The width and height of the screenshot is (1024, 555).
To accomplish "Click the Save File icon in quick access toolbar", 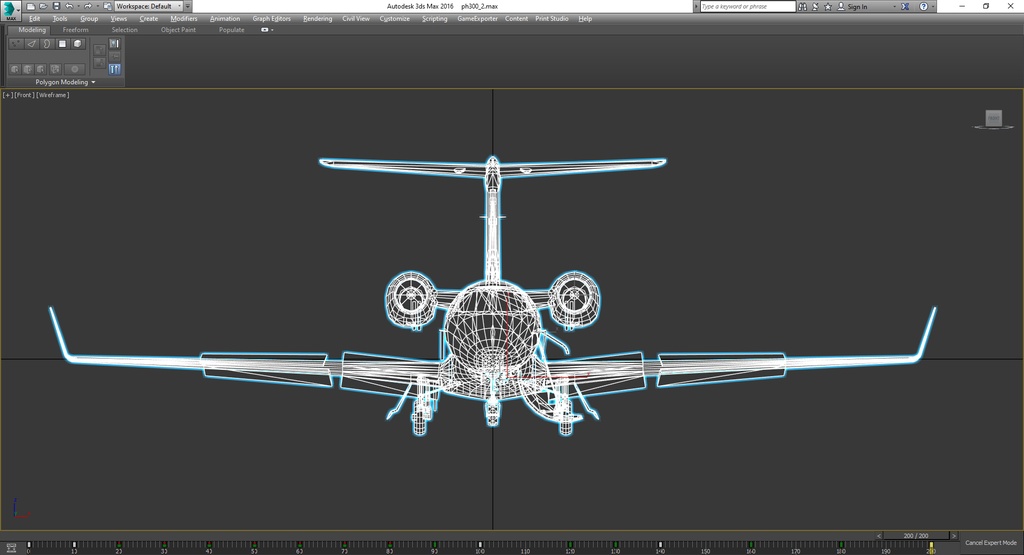I will pos(55,6).
